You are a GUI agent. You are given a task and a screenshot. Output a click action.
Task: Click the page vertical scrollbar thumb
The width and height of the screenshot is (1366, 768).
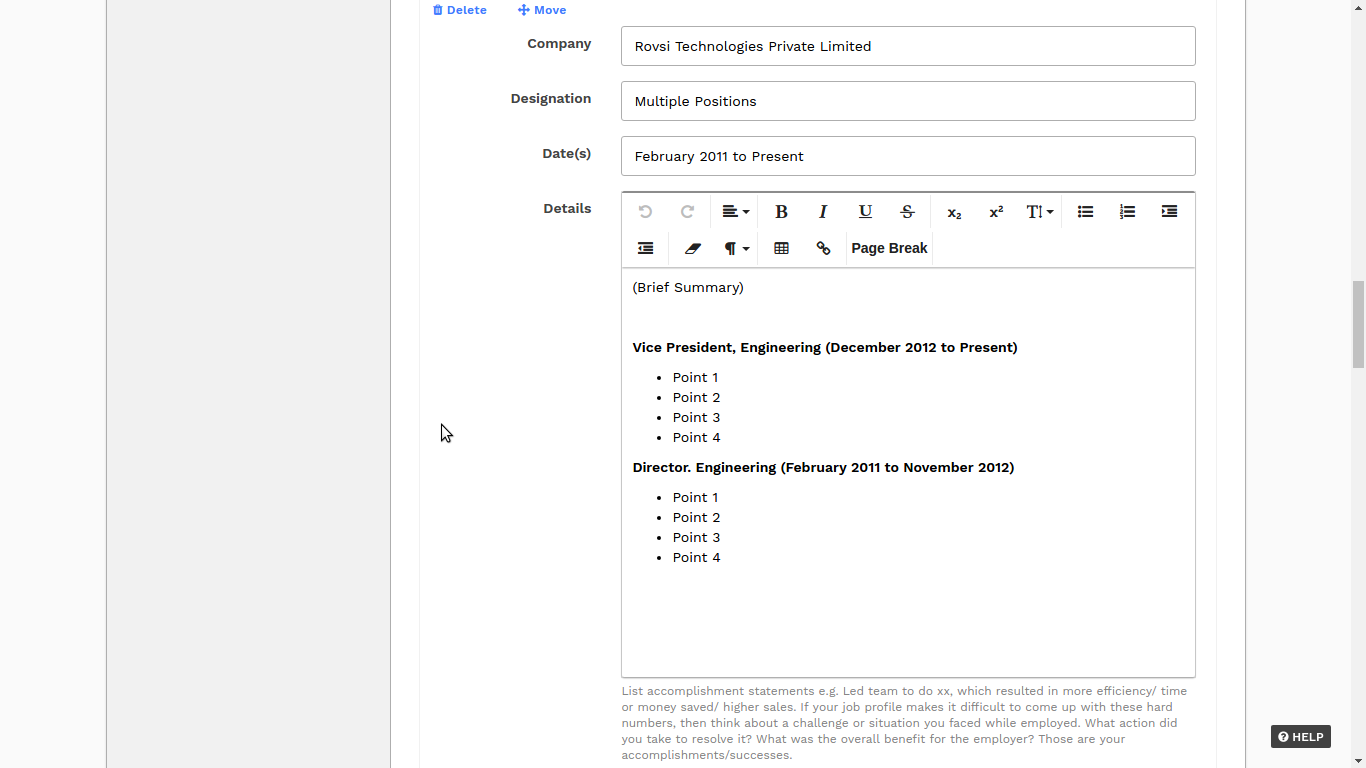click(1358, 325)
